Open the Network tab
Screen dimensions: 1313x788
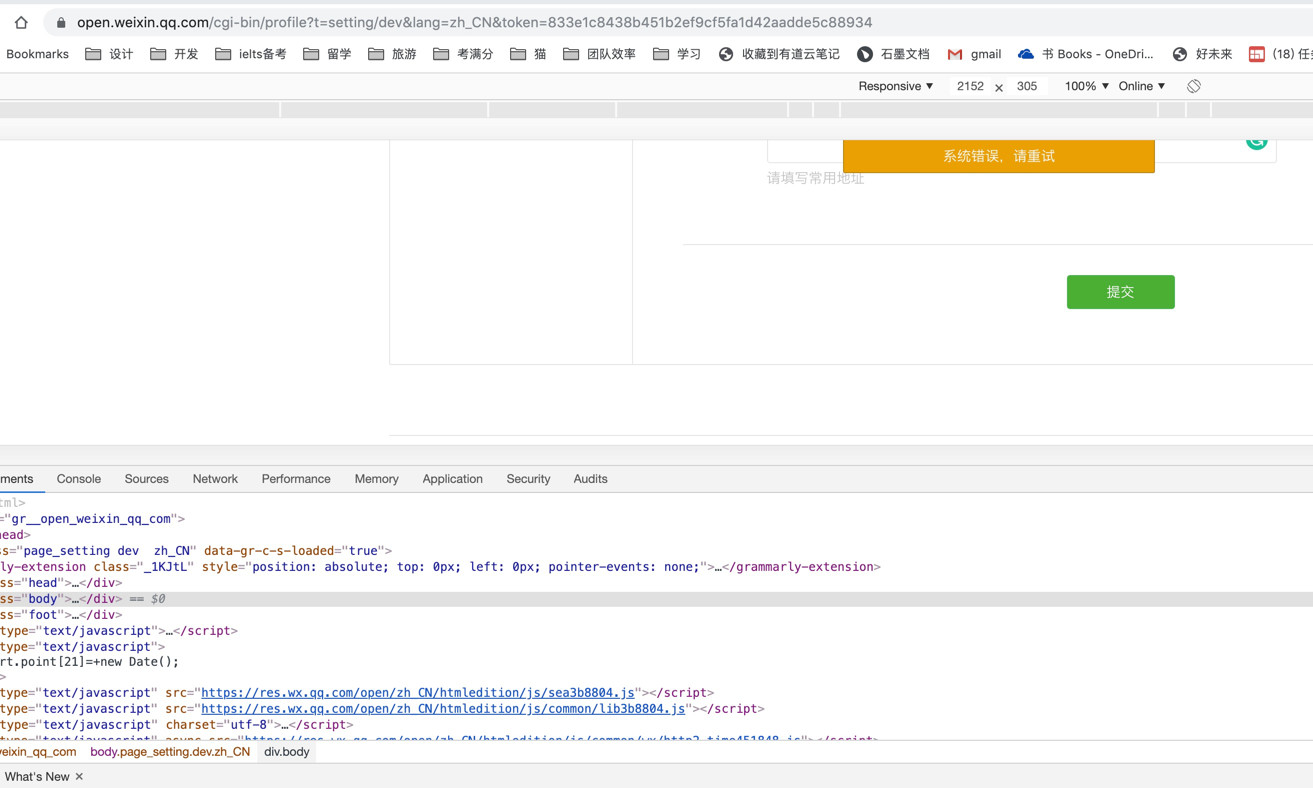tap(215, 479)
